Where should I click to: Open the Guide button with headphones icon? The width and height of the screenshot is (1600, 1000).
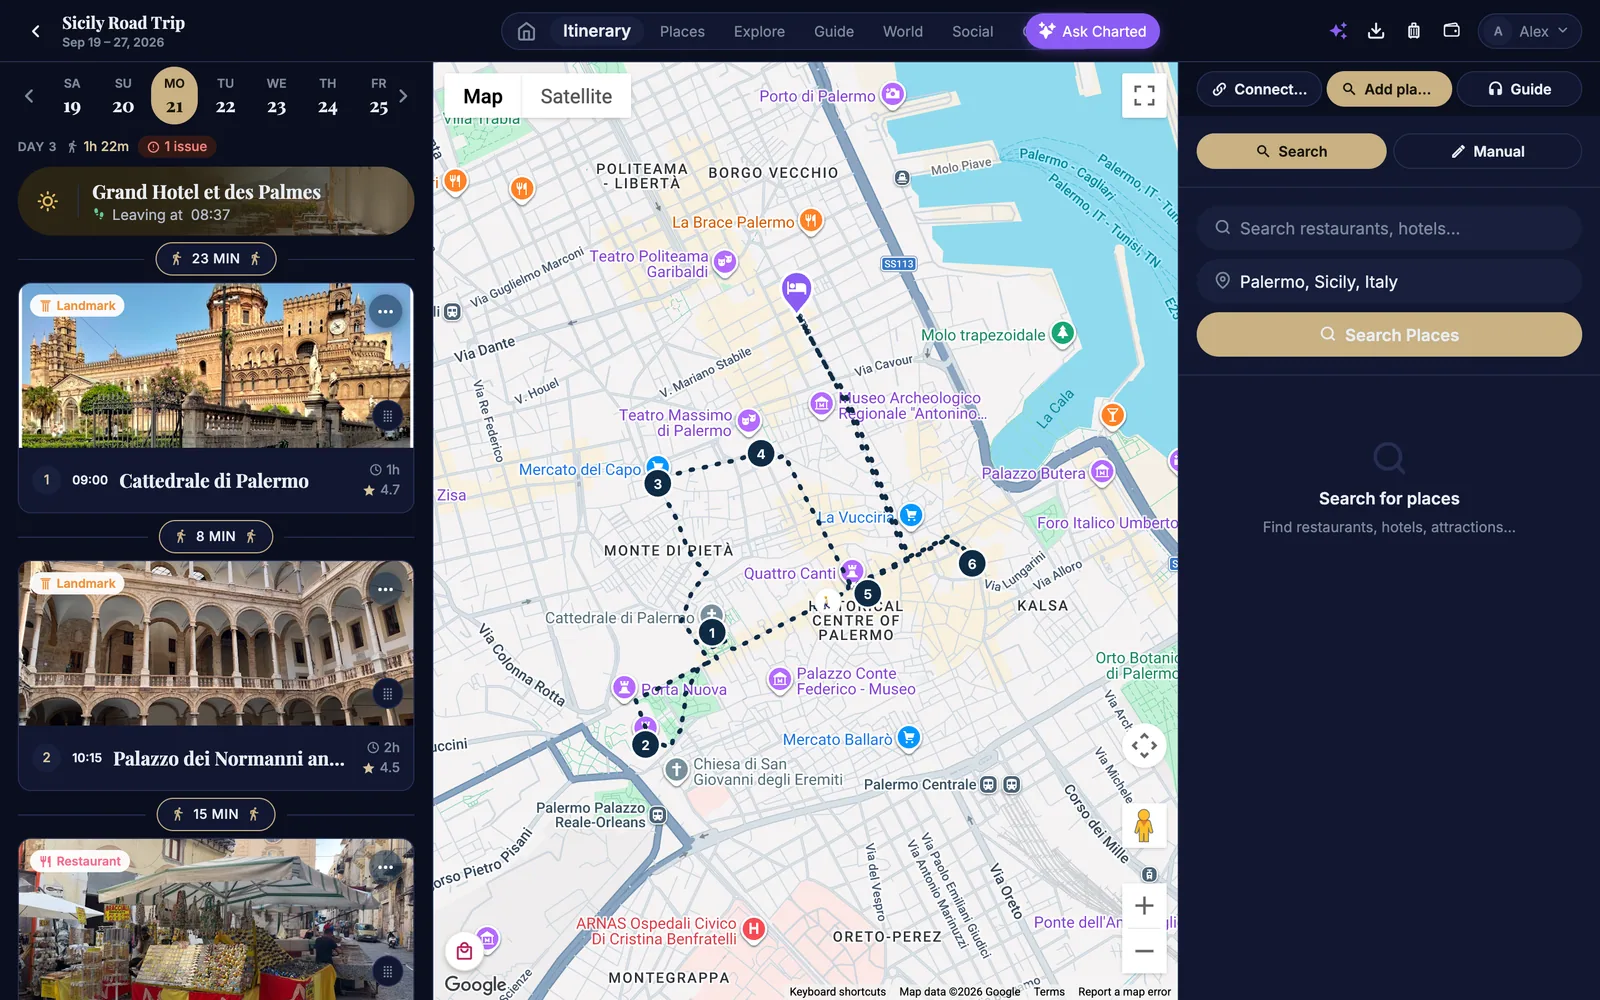(x=1519, y=89)
